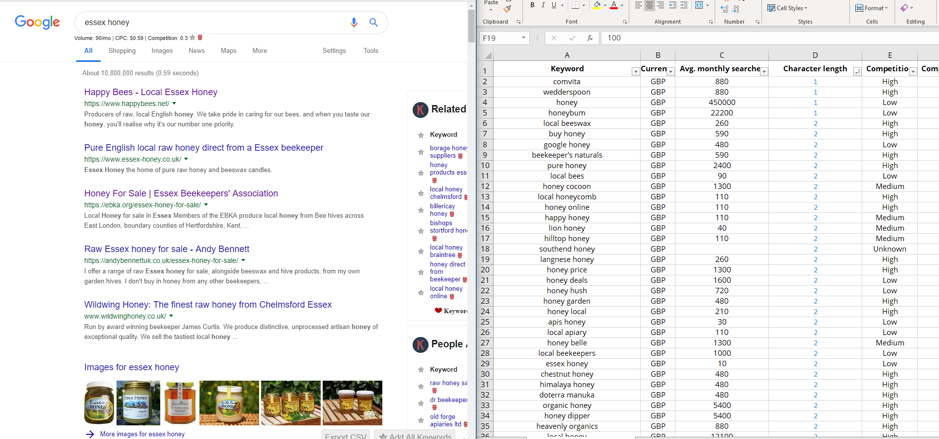Click the Excel Select All corner triangle
Viewport: 939px width, 439px height.
tap(486, 56)
